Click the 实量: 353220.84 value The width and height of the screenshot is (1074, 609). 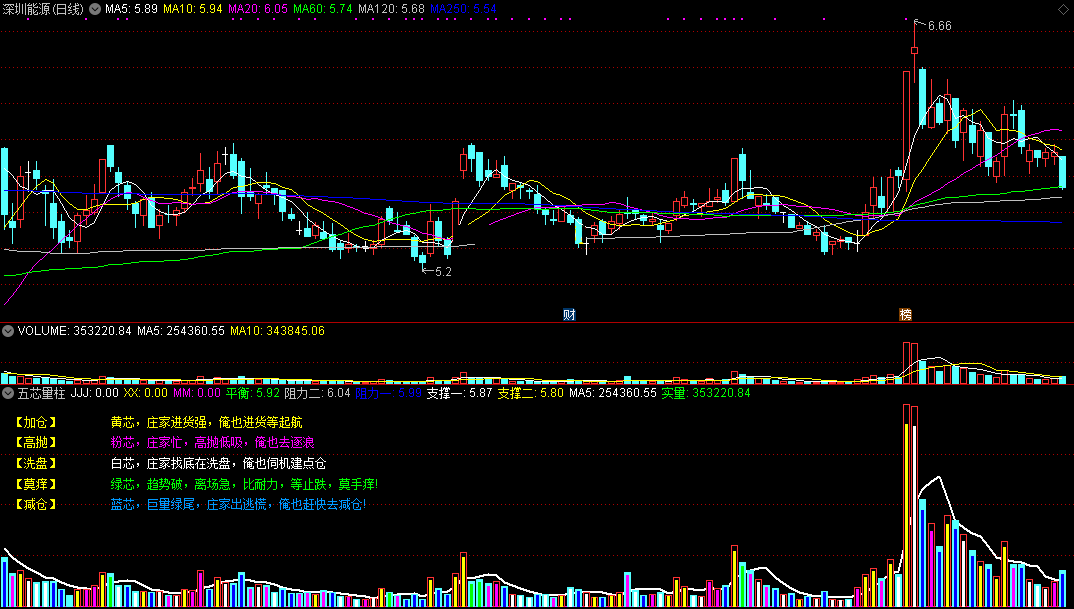click(705, 393)
